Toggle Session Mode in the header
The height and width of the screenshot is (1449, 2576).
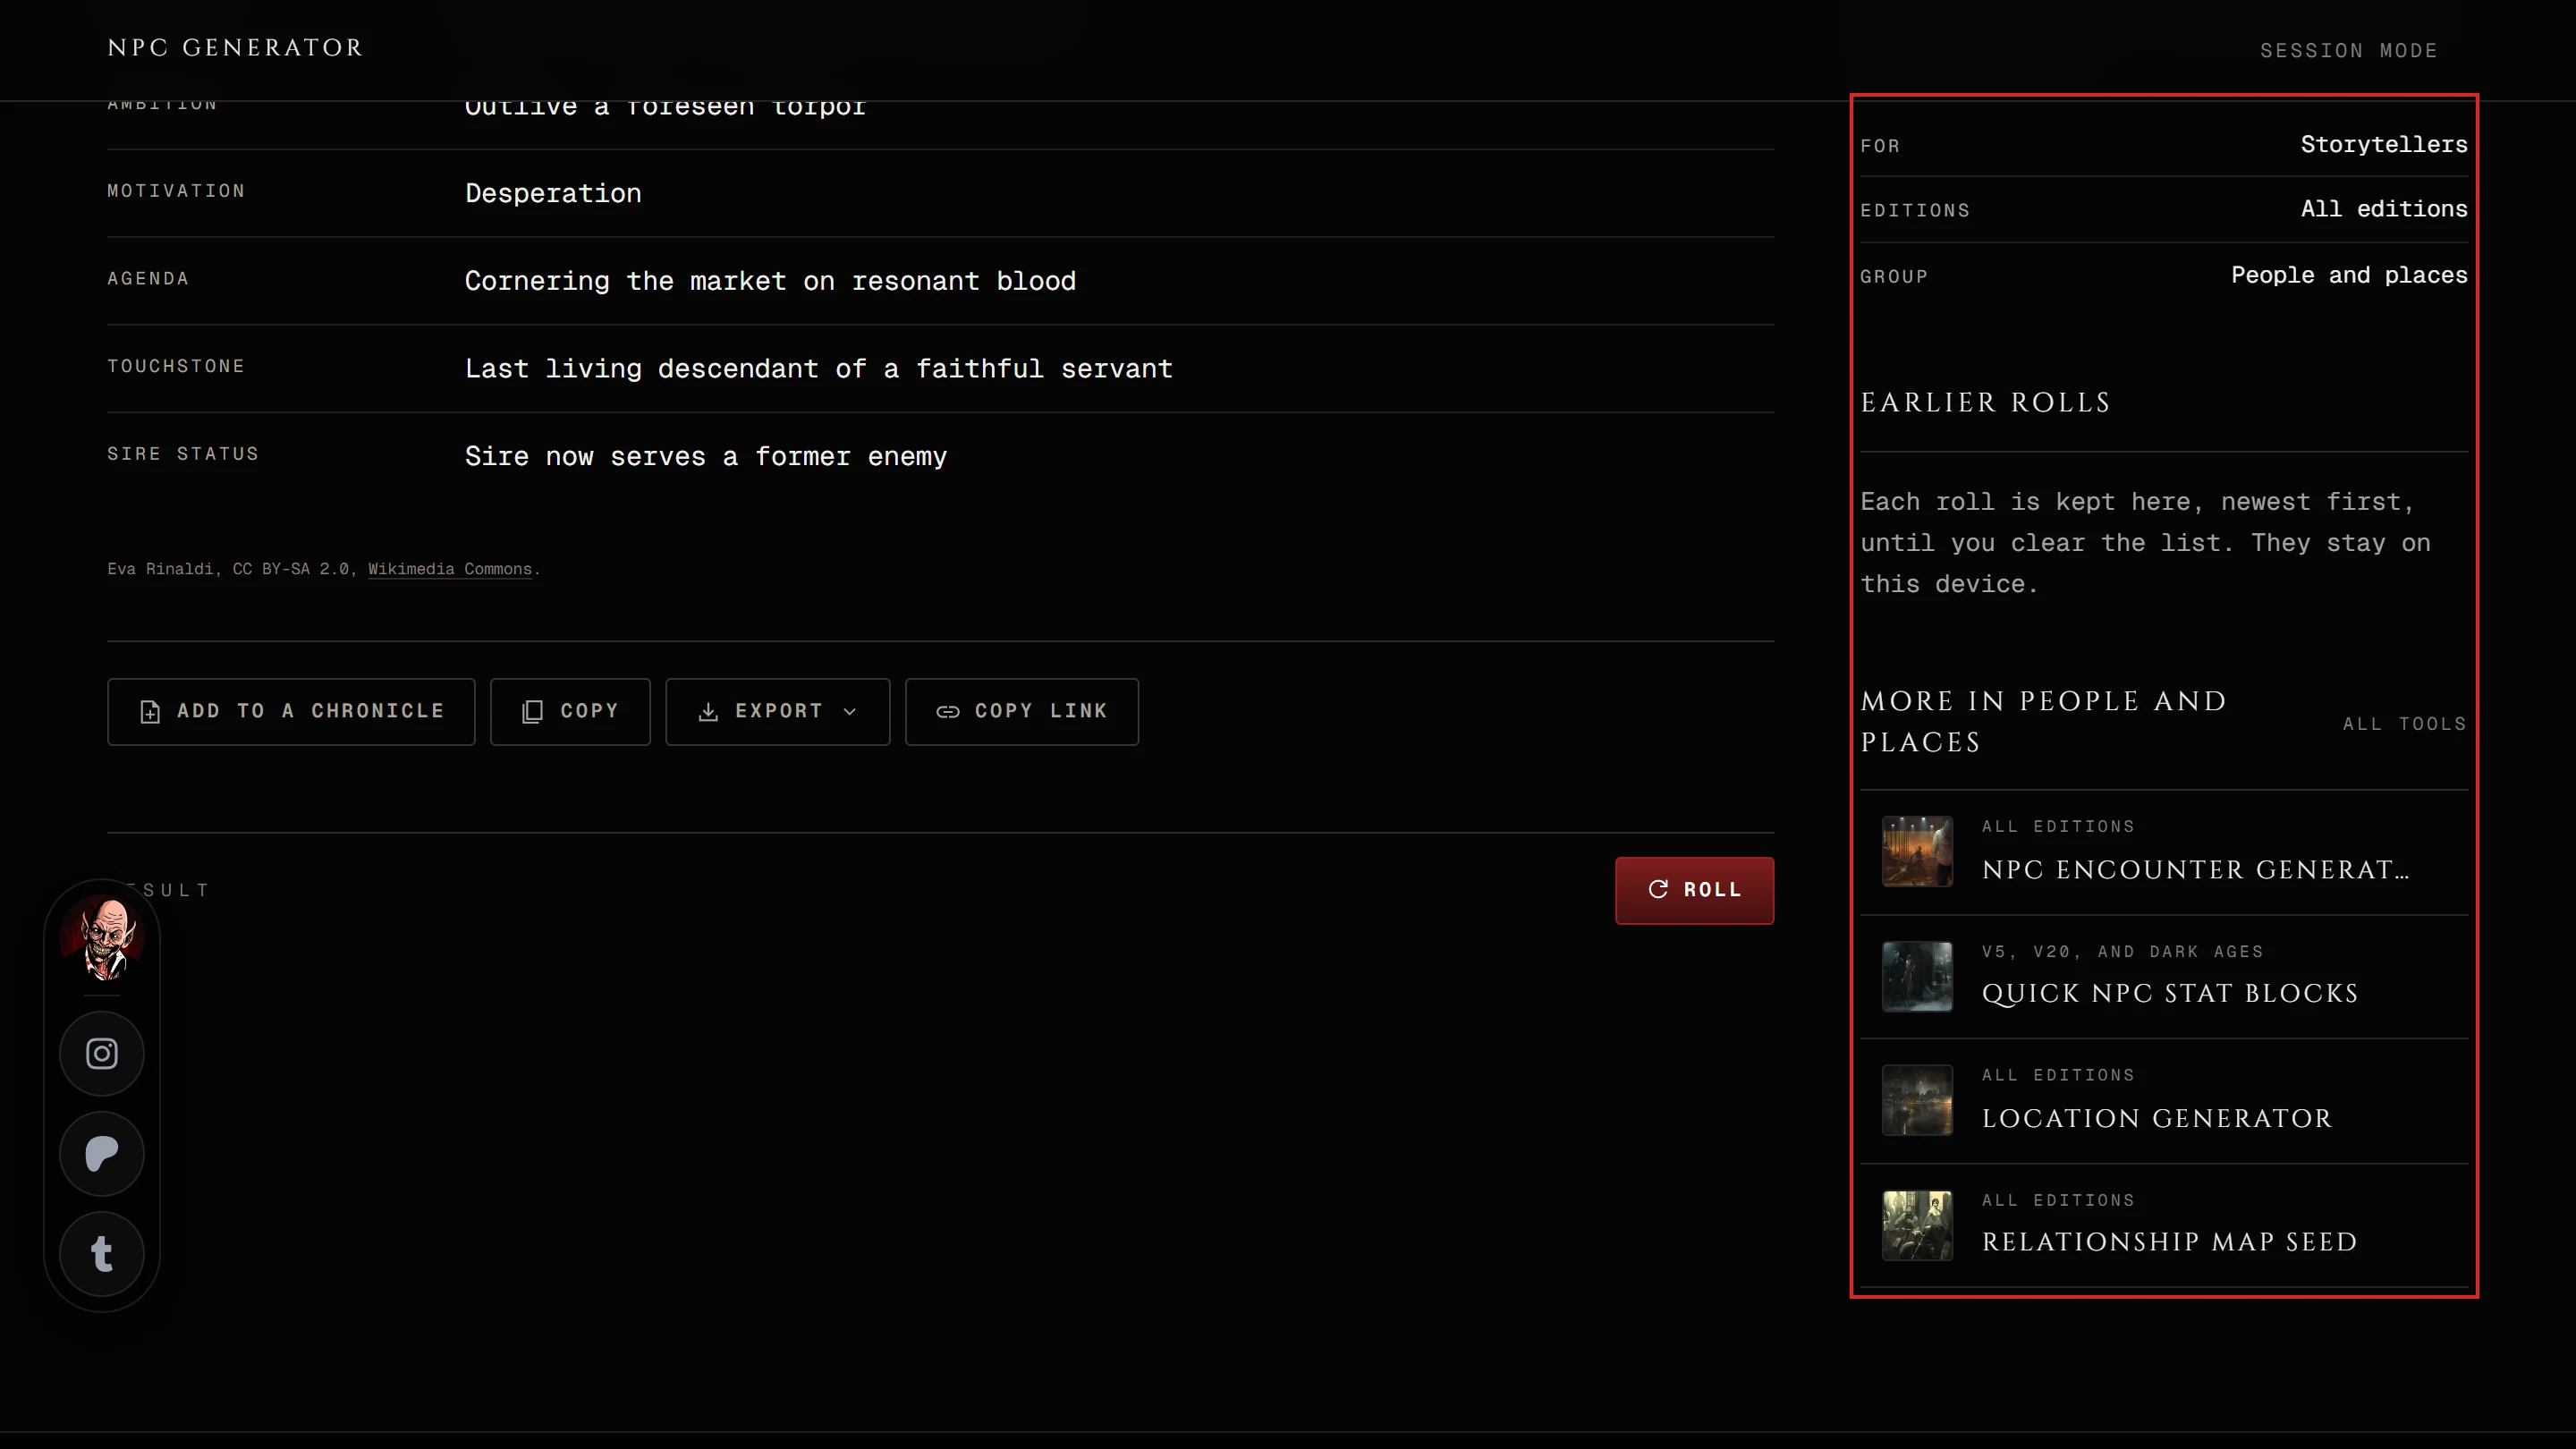click(x=2348, y=50)
